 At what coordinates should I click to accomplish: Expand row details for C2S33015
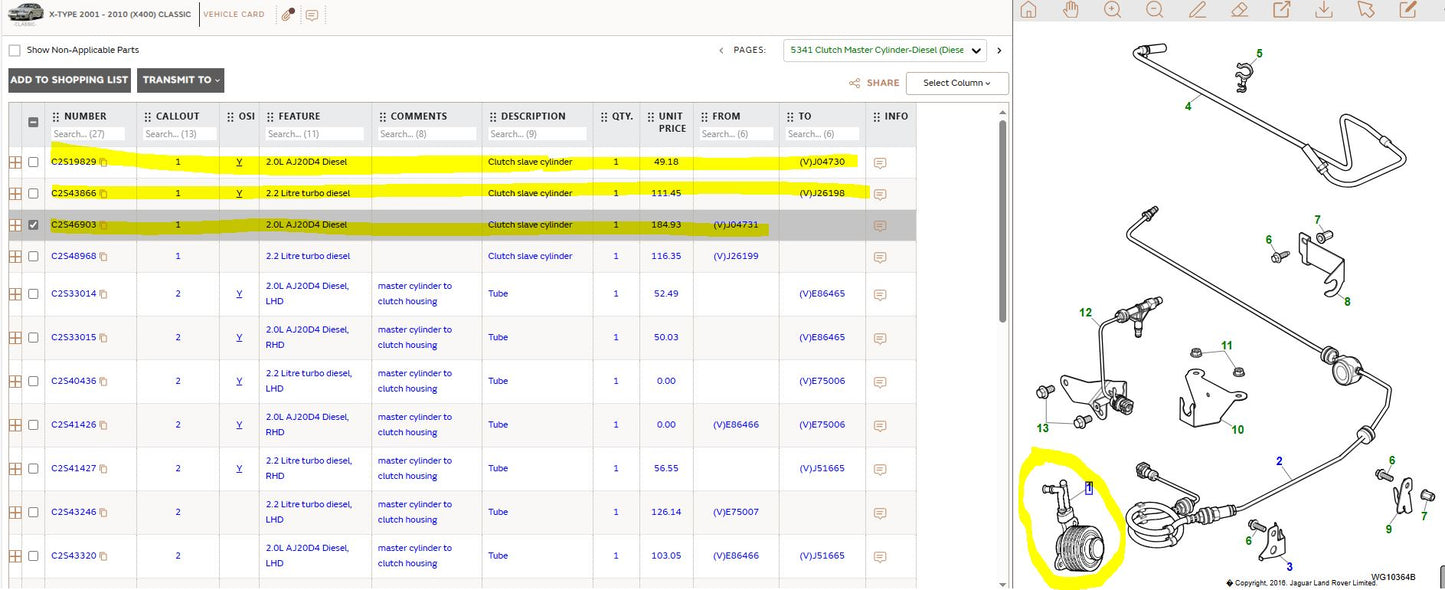[x=15, y=338]
